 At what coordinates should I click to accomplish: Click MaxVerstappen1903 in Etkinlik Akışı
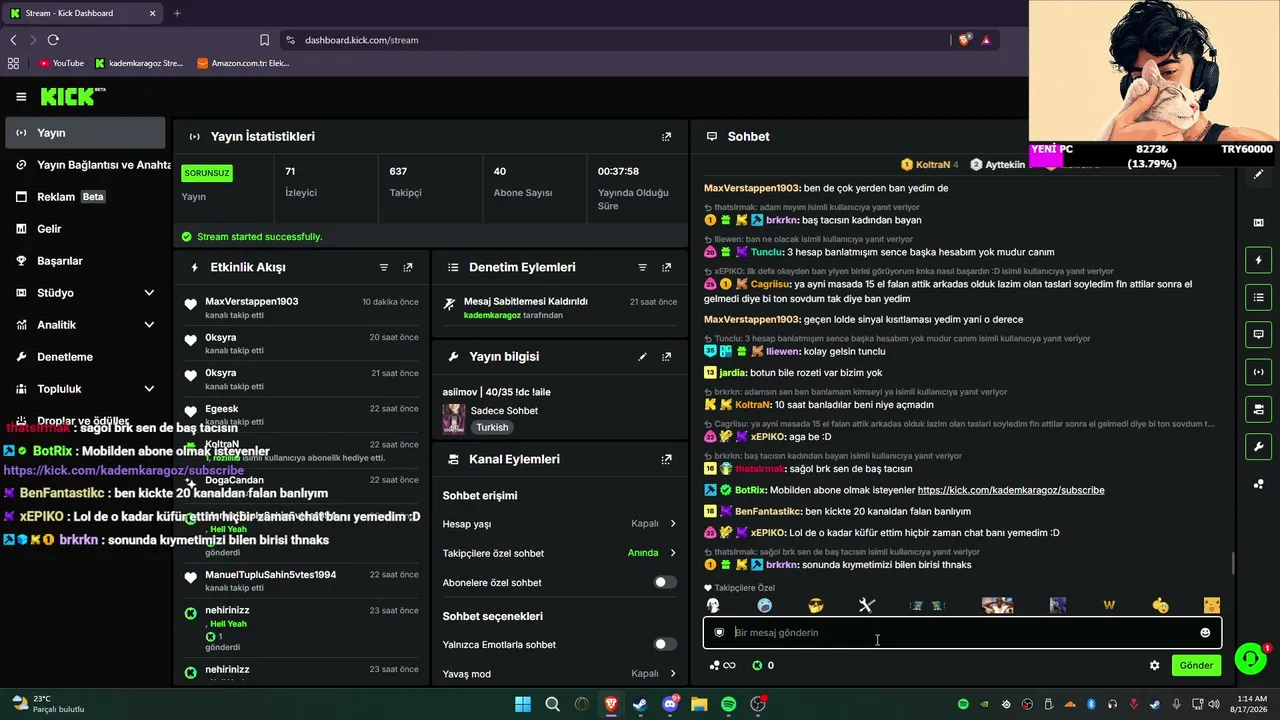click(251, 302)
